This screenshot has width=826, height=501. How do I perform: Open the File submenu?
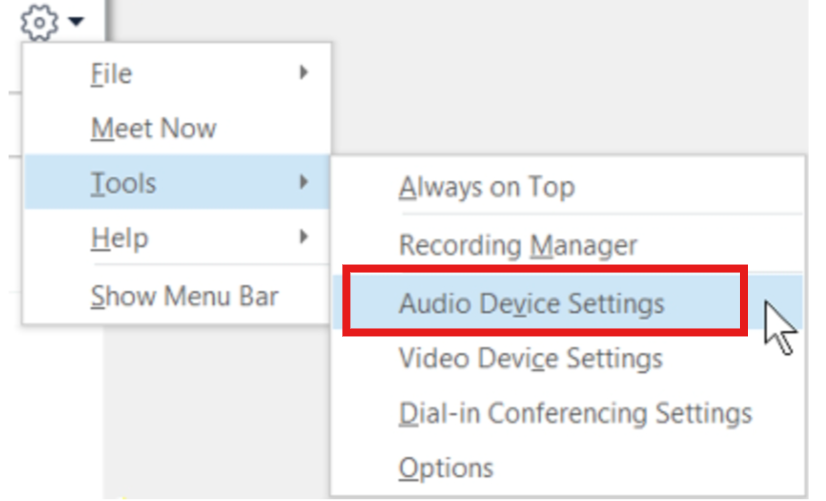[x=177, y=73]
